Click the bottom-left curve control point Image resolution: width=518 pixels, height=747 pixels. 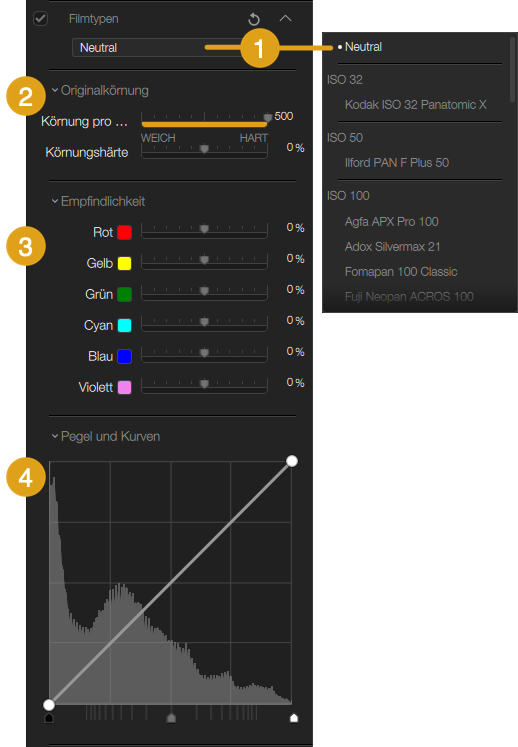49,705
